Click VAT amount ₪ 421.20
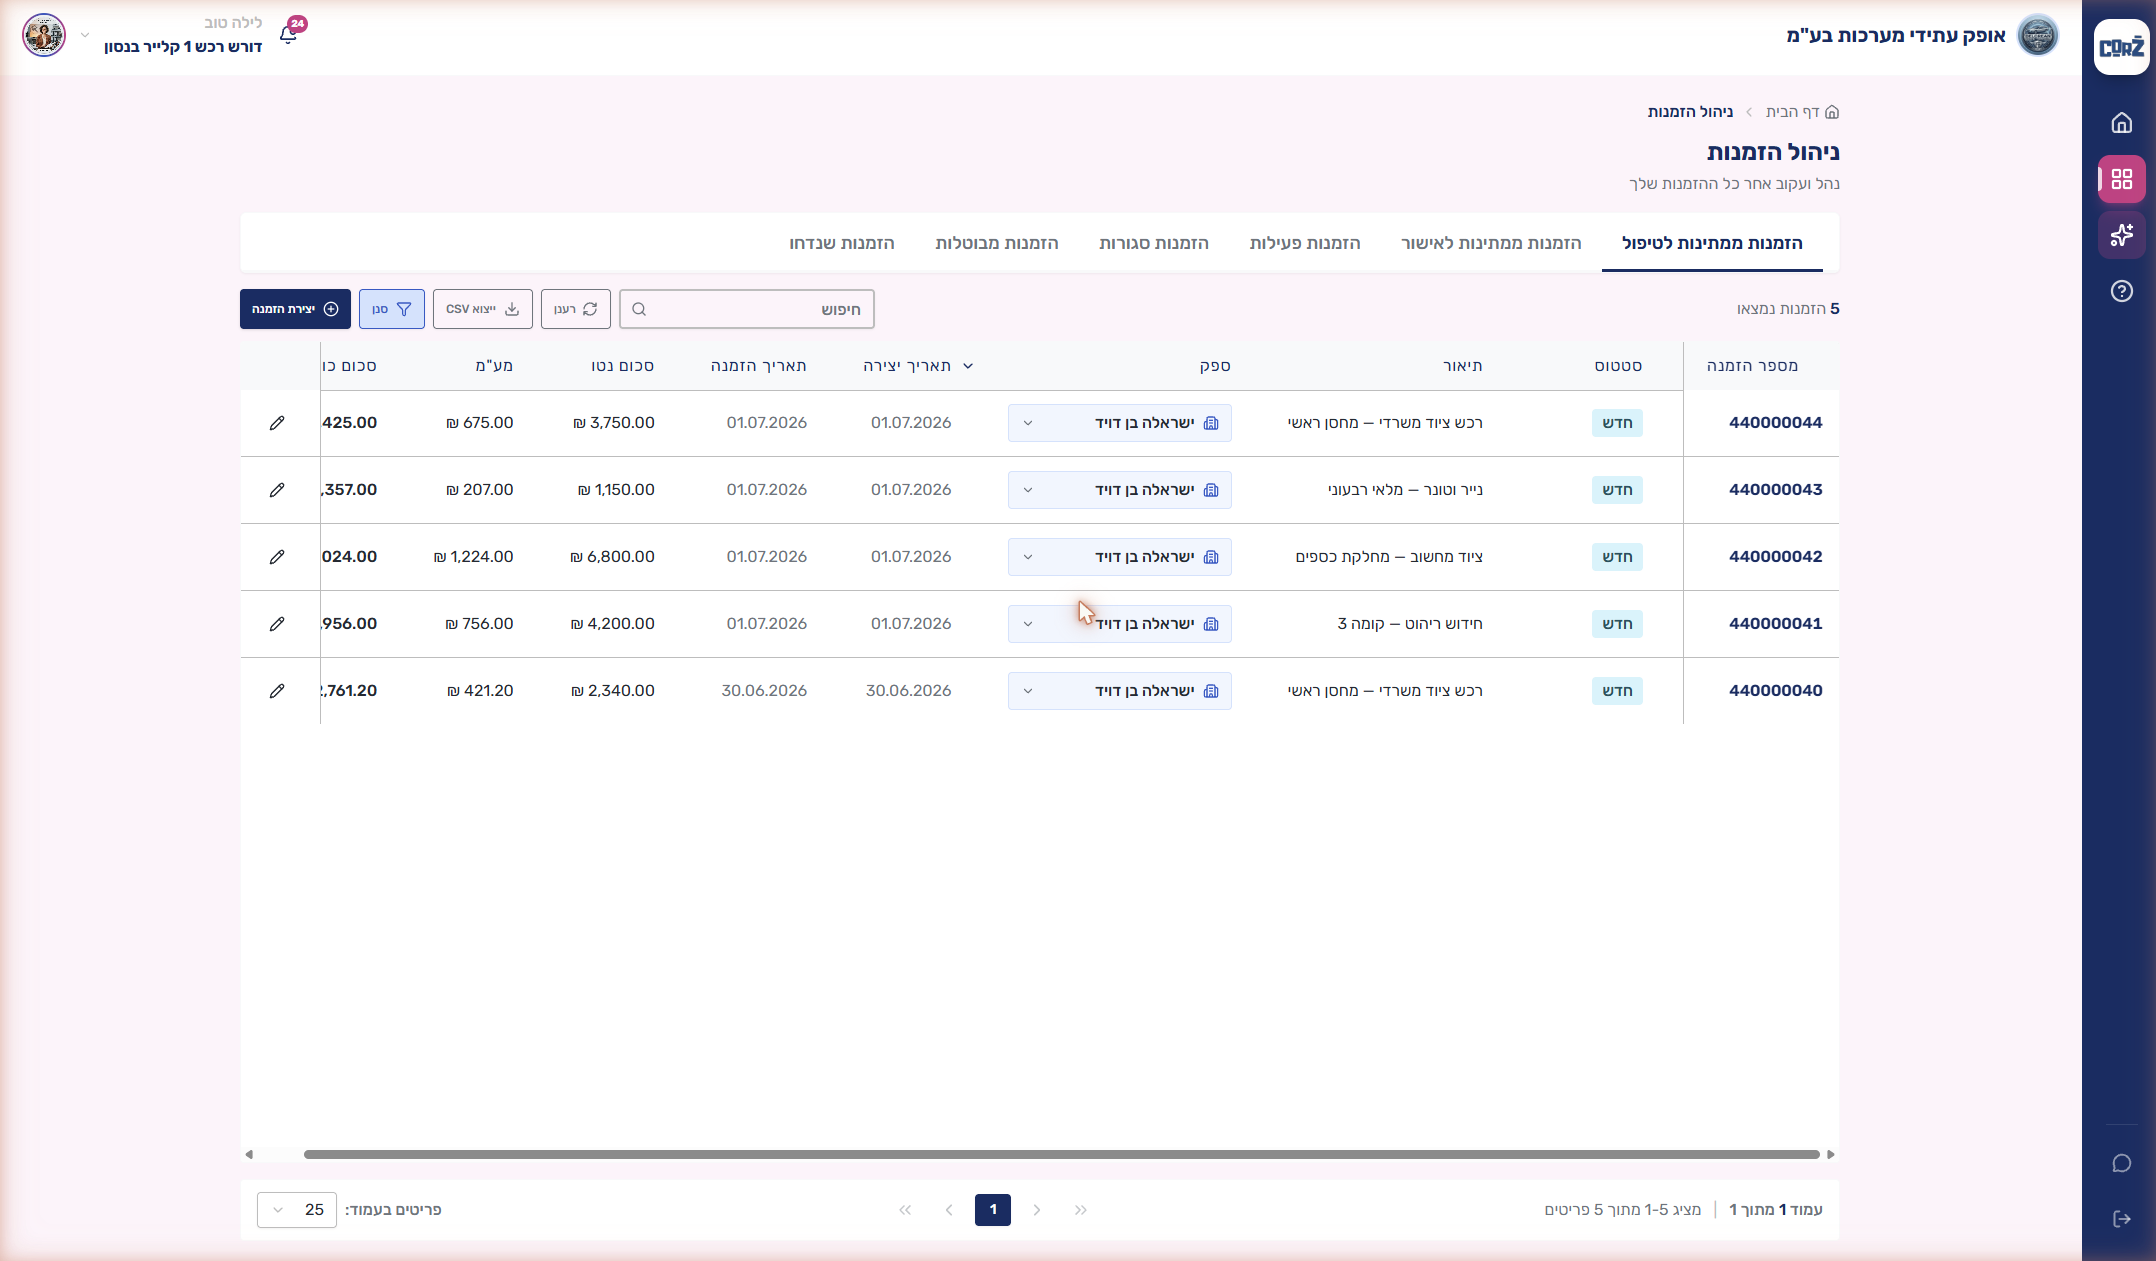 (x=481, y=691)
